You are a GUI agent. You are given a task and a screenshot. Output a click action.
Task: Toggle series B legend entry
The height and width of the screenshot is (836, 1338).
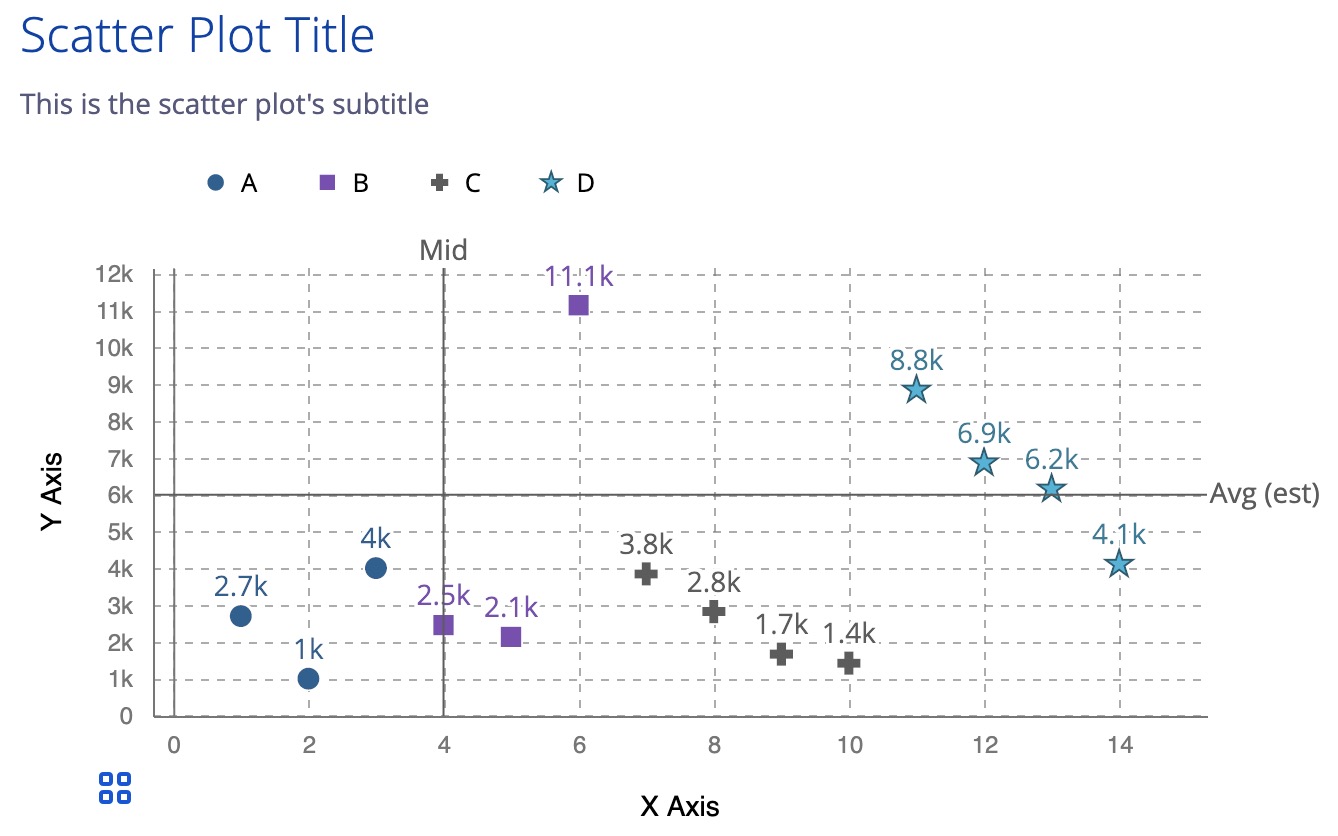coord(344,183)
